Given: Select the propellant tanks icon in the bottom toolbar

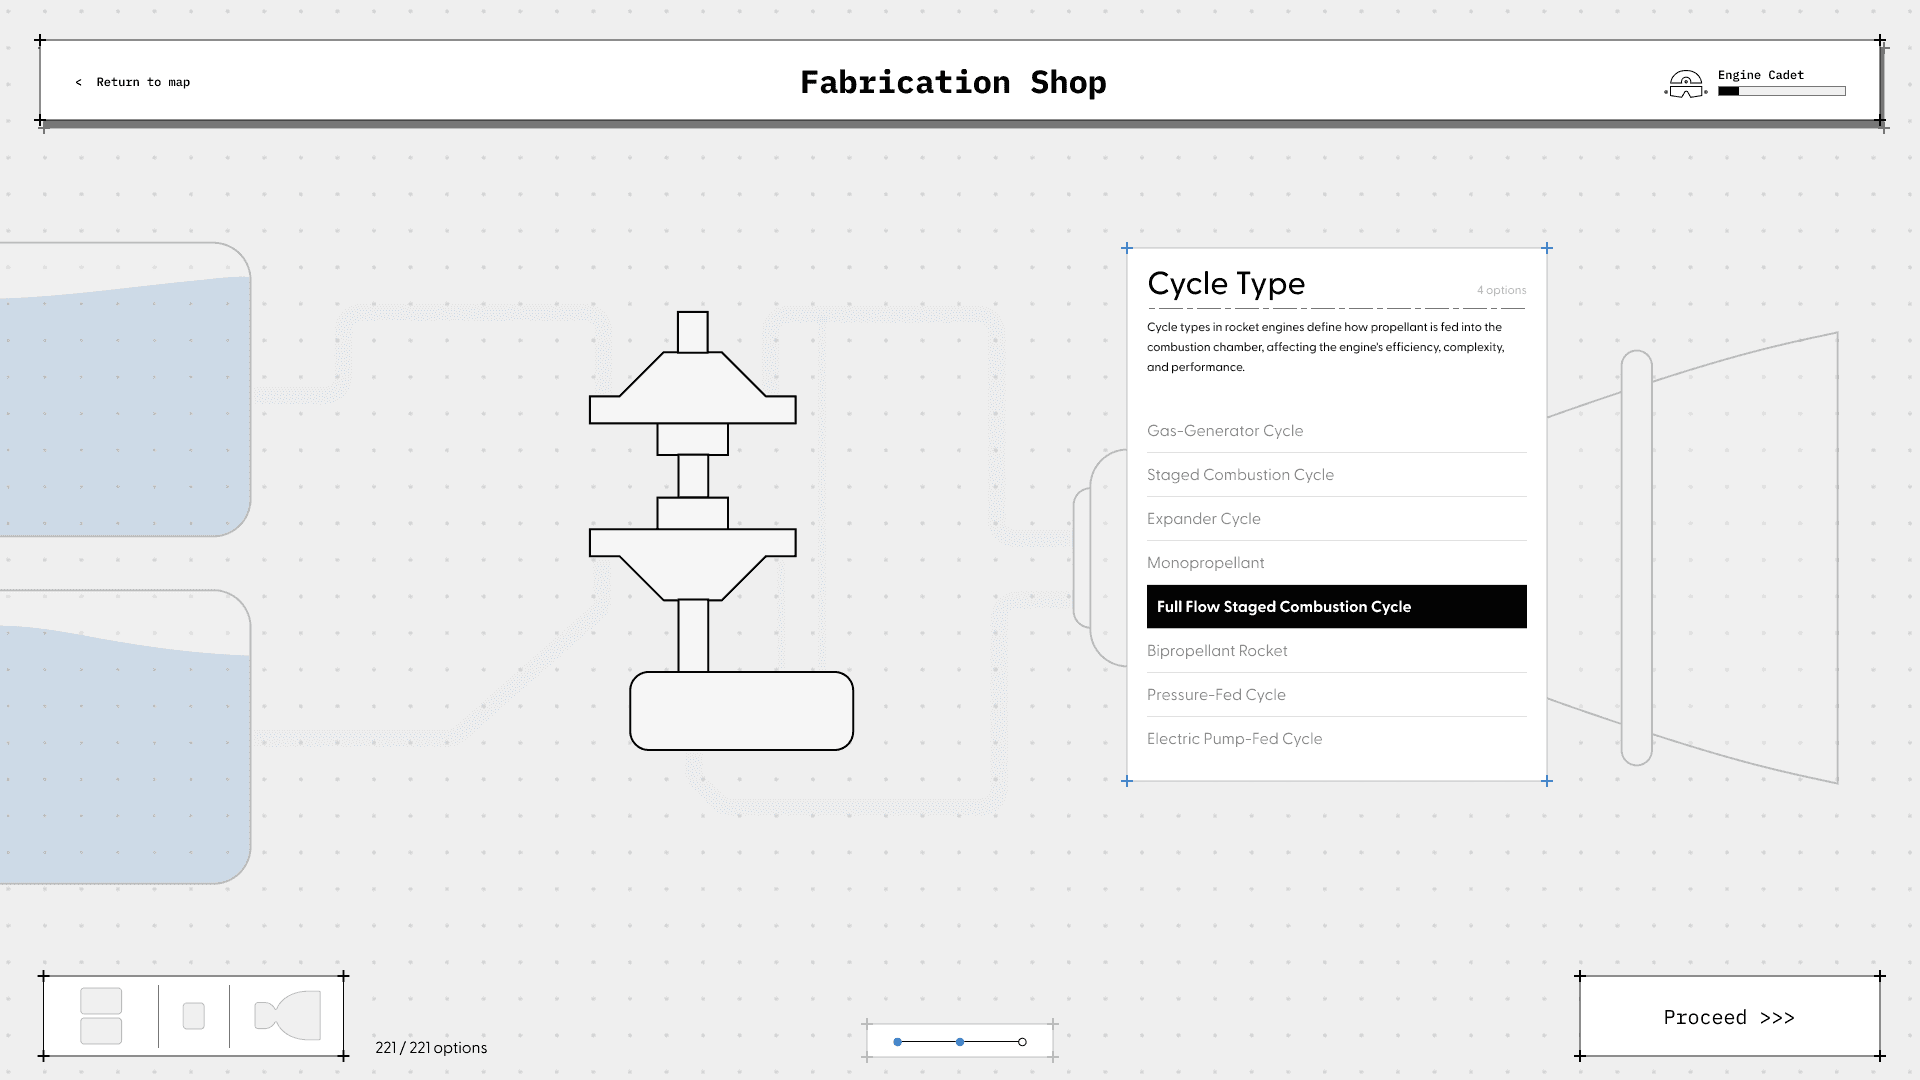Looking at the screenshot, I should 99,1016.
